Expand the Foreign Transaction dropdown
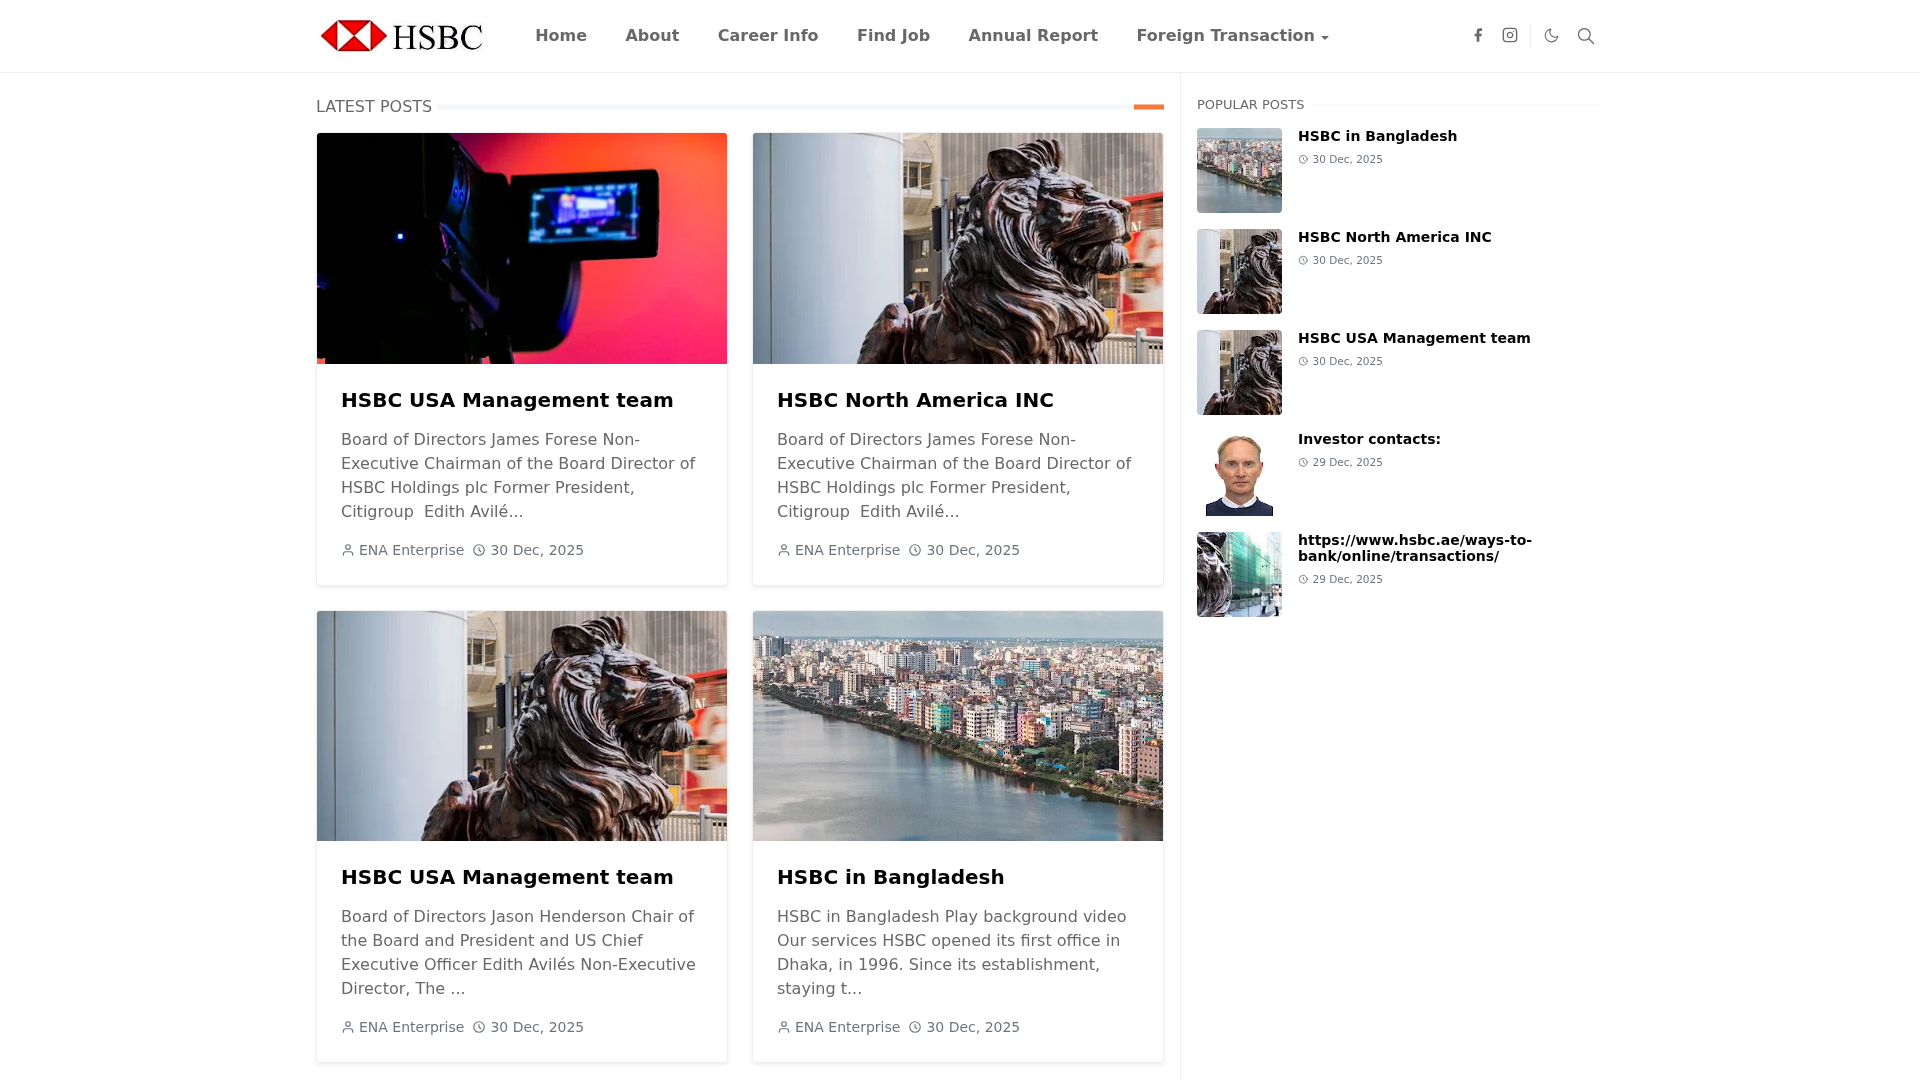This screenshot has height=1080, width=1920. (x=1232, y=36)
